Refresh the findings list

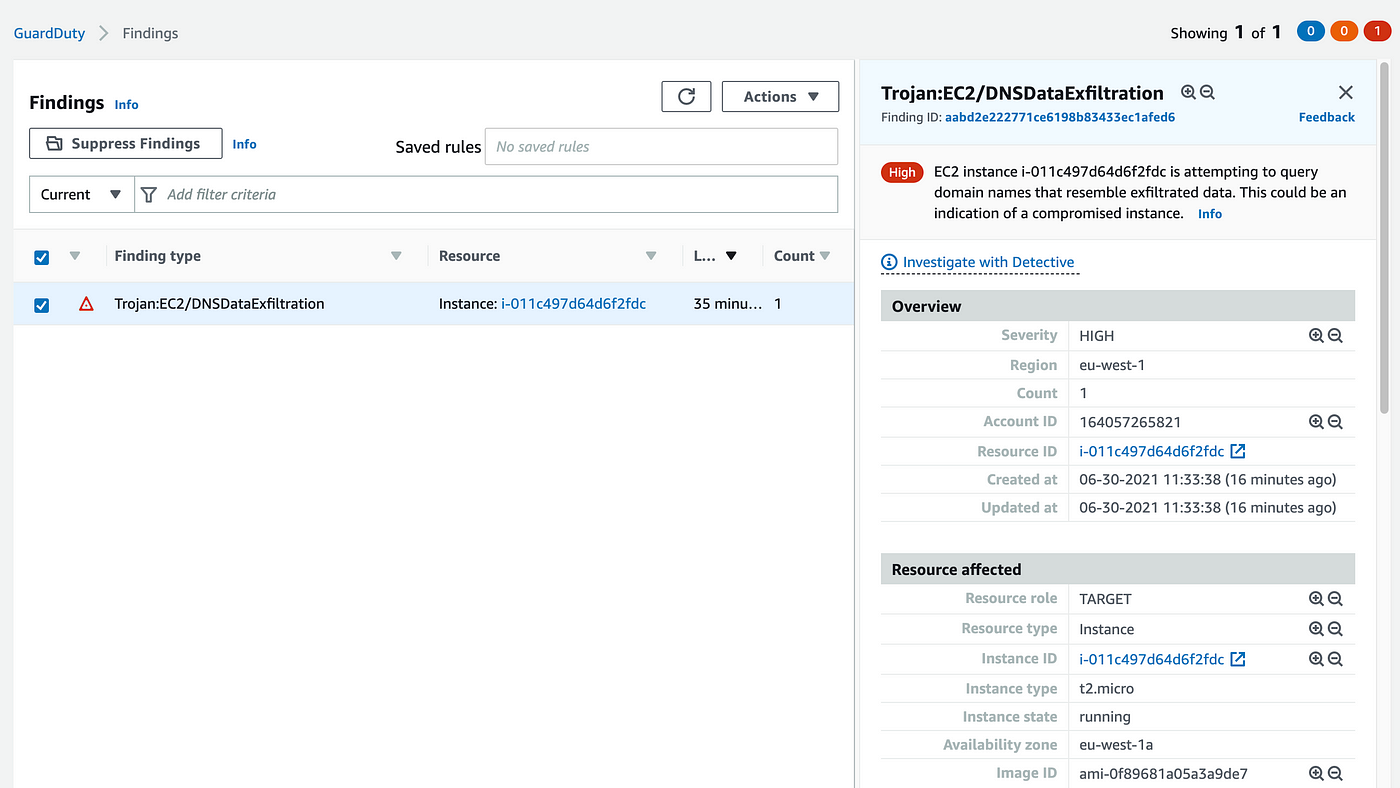(686, 96)
